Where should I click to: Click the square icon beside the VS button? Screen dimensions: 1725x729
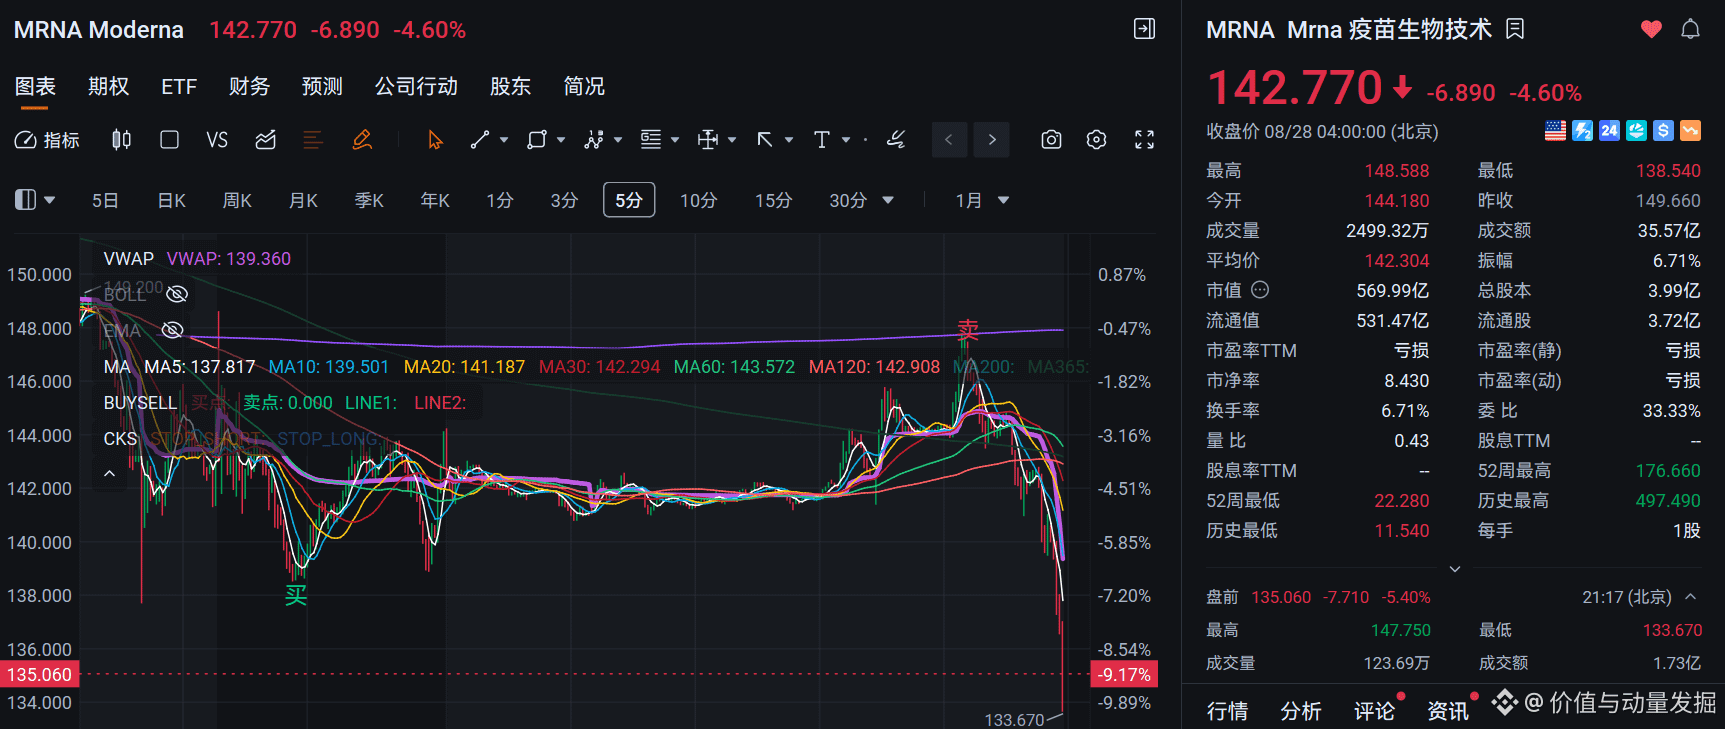click(x=170, y=140)
